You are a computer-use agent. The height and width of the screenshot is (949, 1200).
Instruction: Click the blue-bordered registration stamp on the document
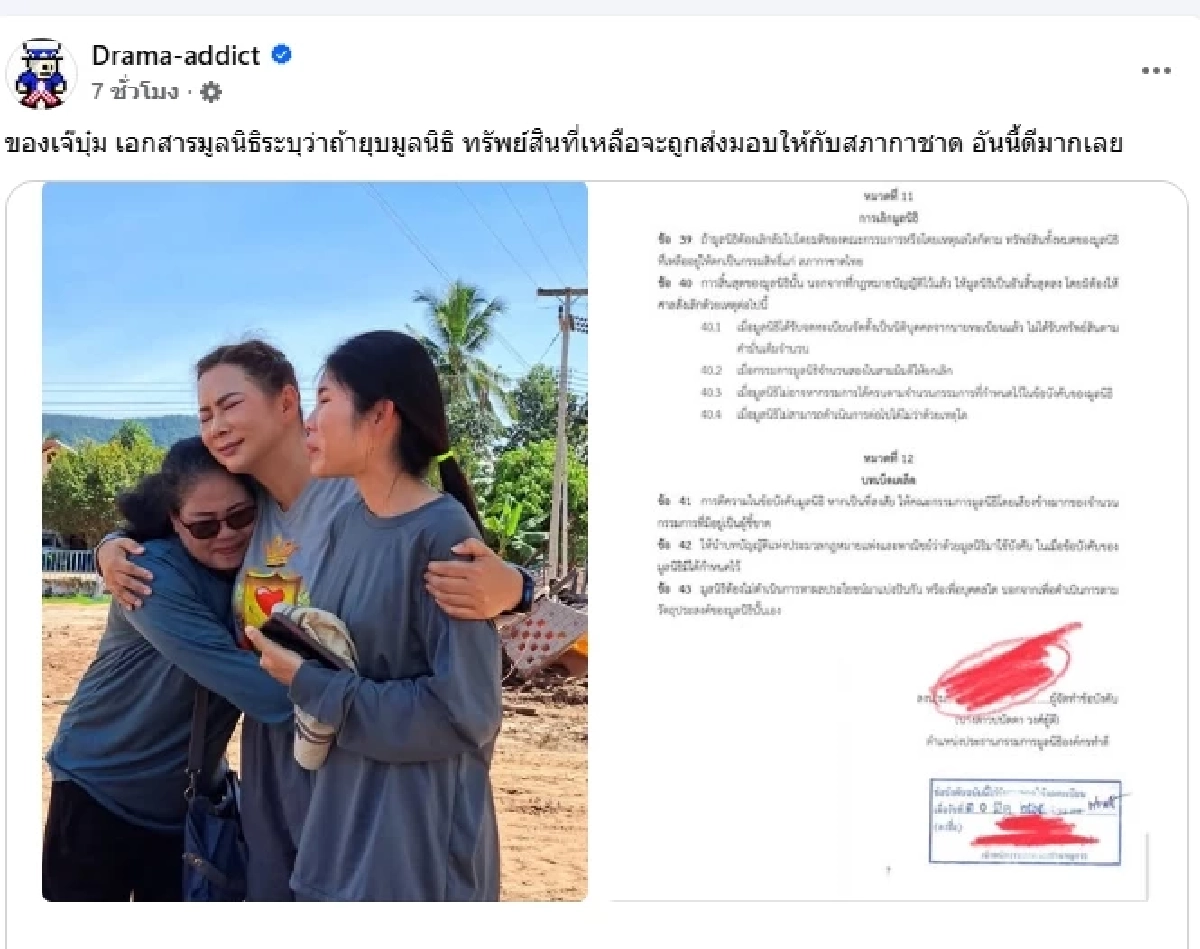tap(1024, 821)
